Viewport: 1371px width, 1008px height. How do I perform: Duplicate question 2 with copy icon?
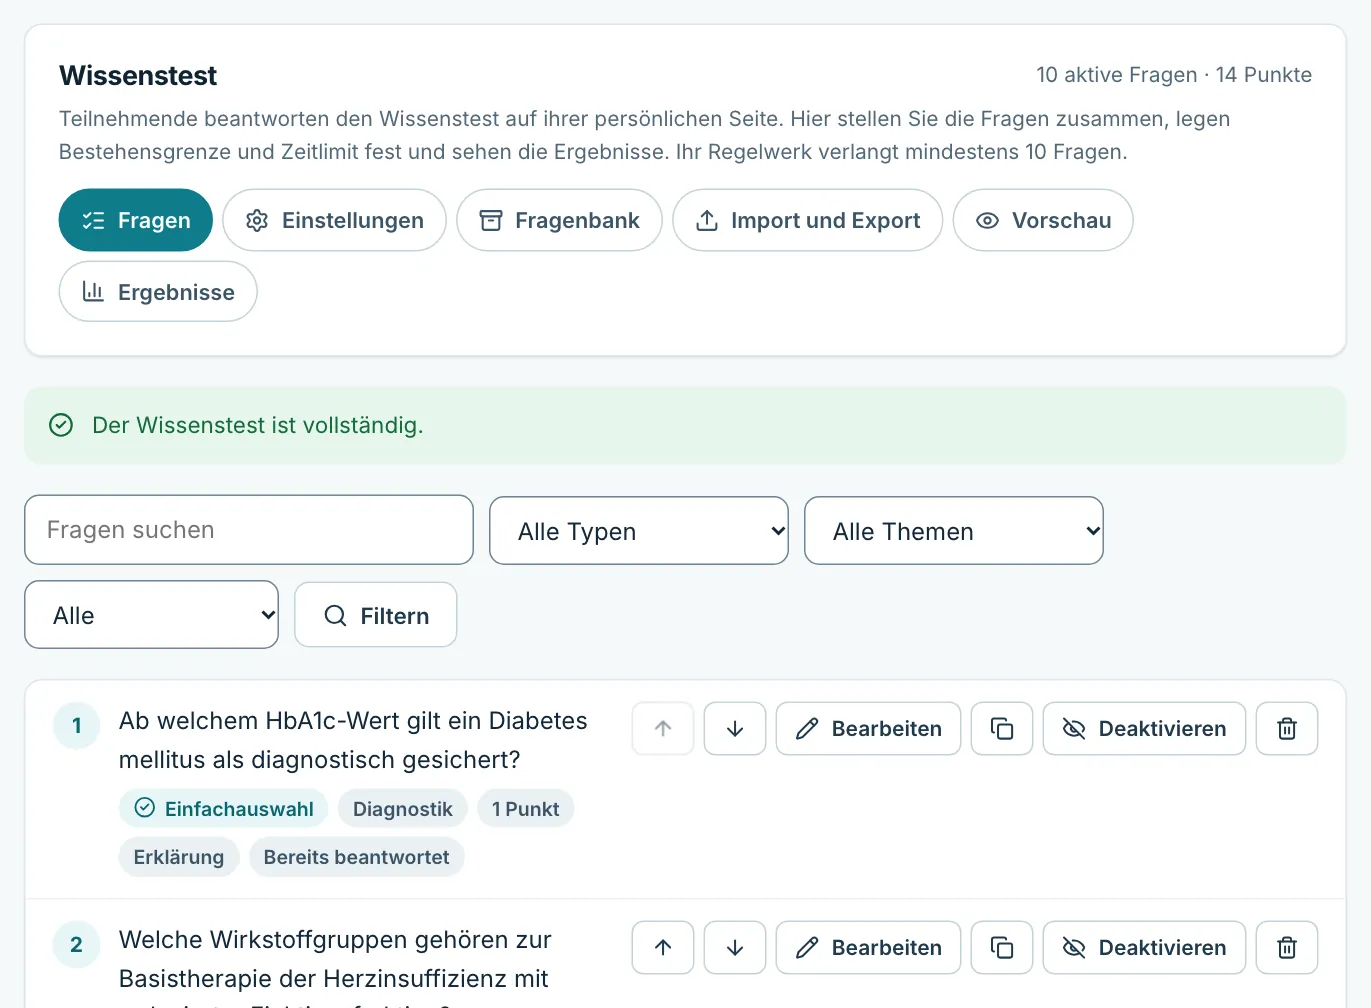(x=1002, y=948)
